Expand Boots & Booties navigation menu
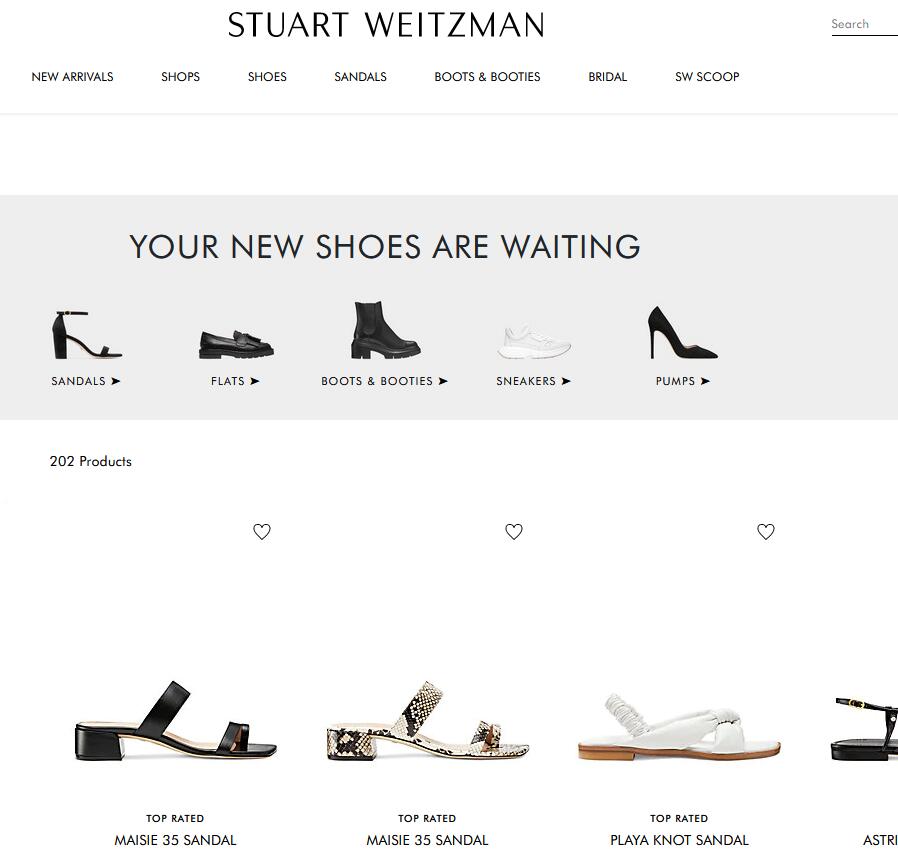The width and height of the screenshot is (898, 849). tap(487, 77)
